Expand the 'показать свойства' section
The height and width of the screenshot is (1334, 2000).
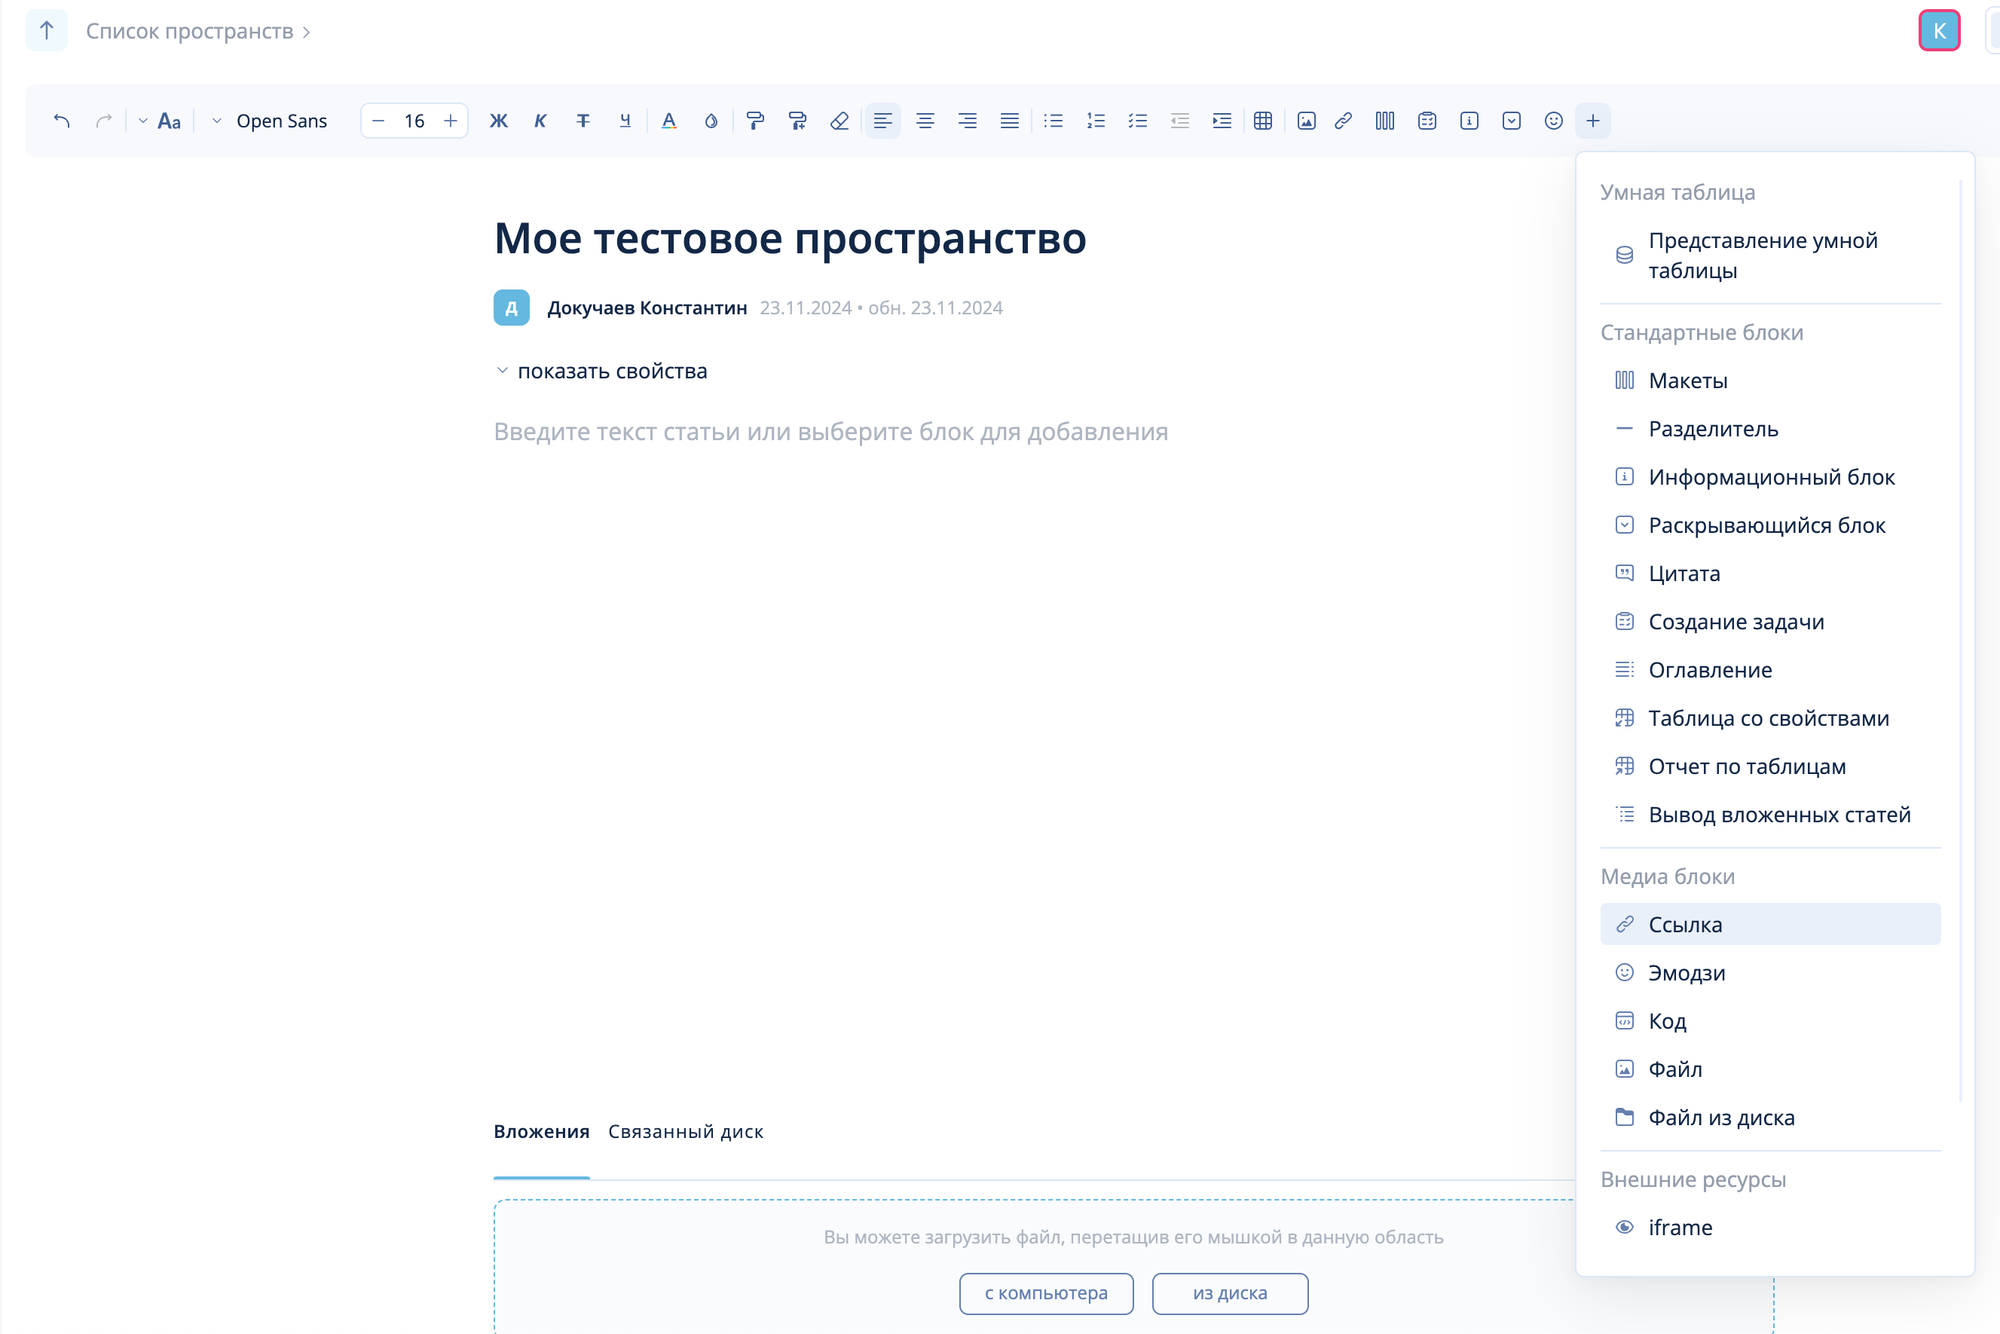601,371
